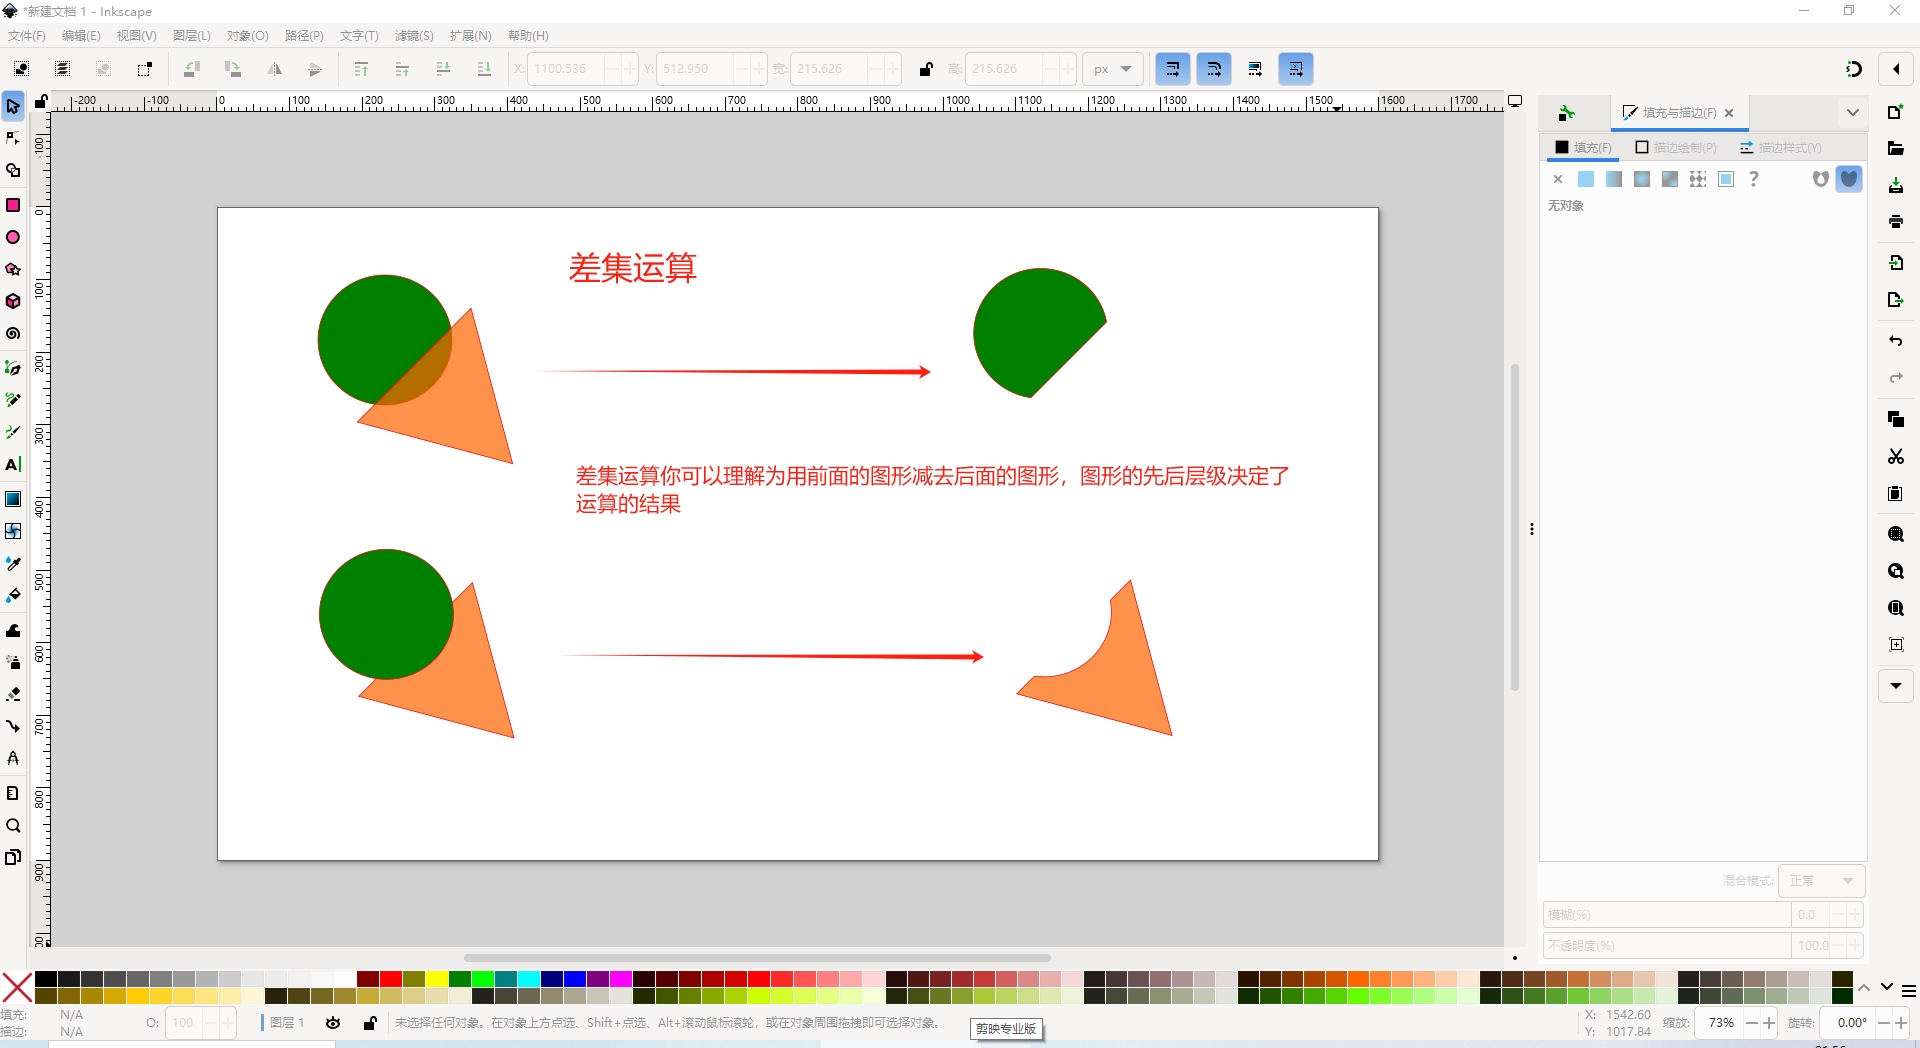1920x1048 pixels.
Task: Toggle layer 图层 1 visibility eye
Action: click(x=333, y=1023)
